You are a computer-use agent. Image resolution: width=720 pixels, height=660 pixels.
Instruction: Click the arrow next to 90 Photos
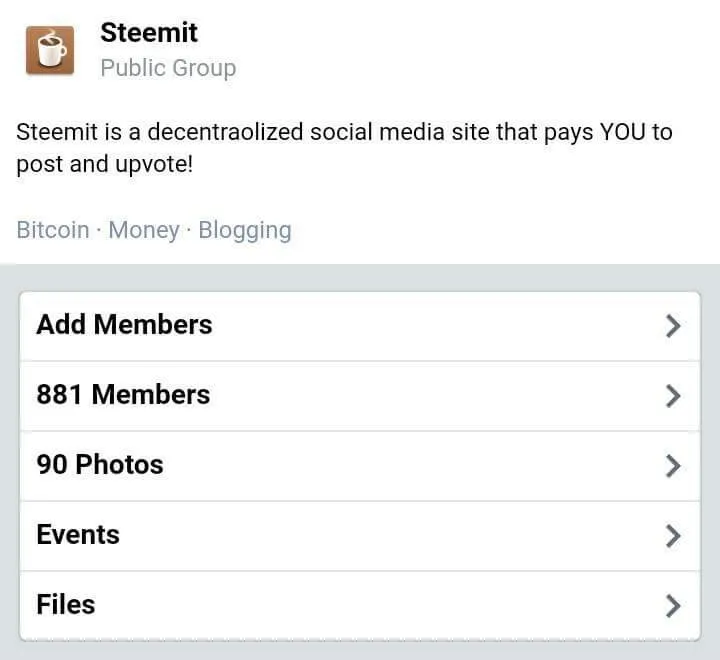click(x=673, y=466)
